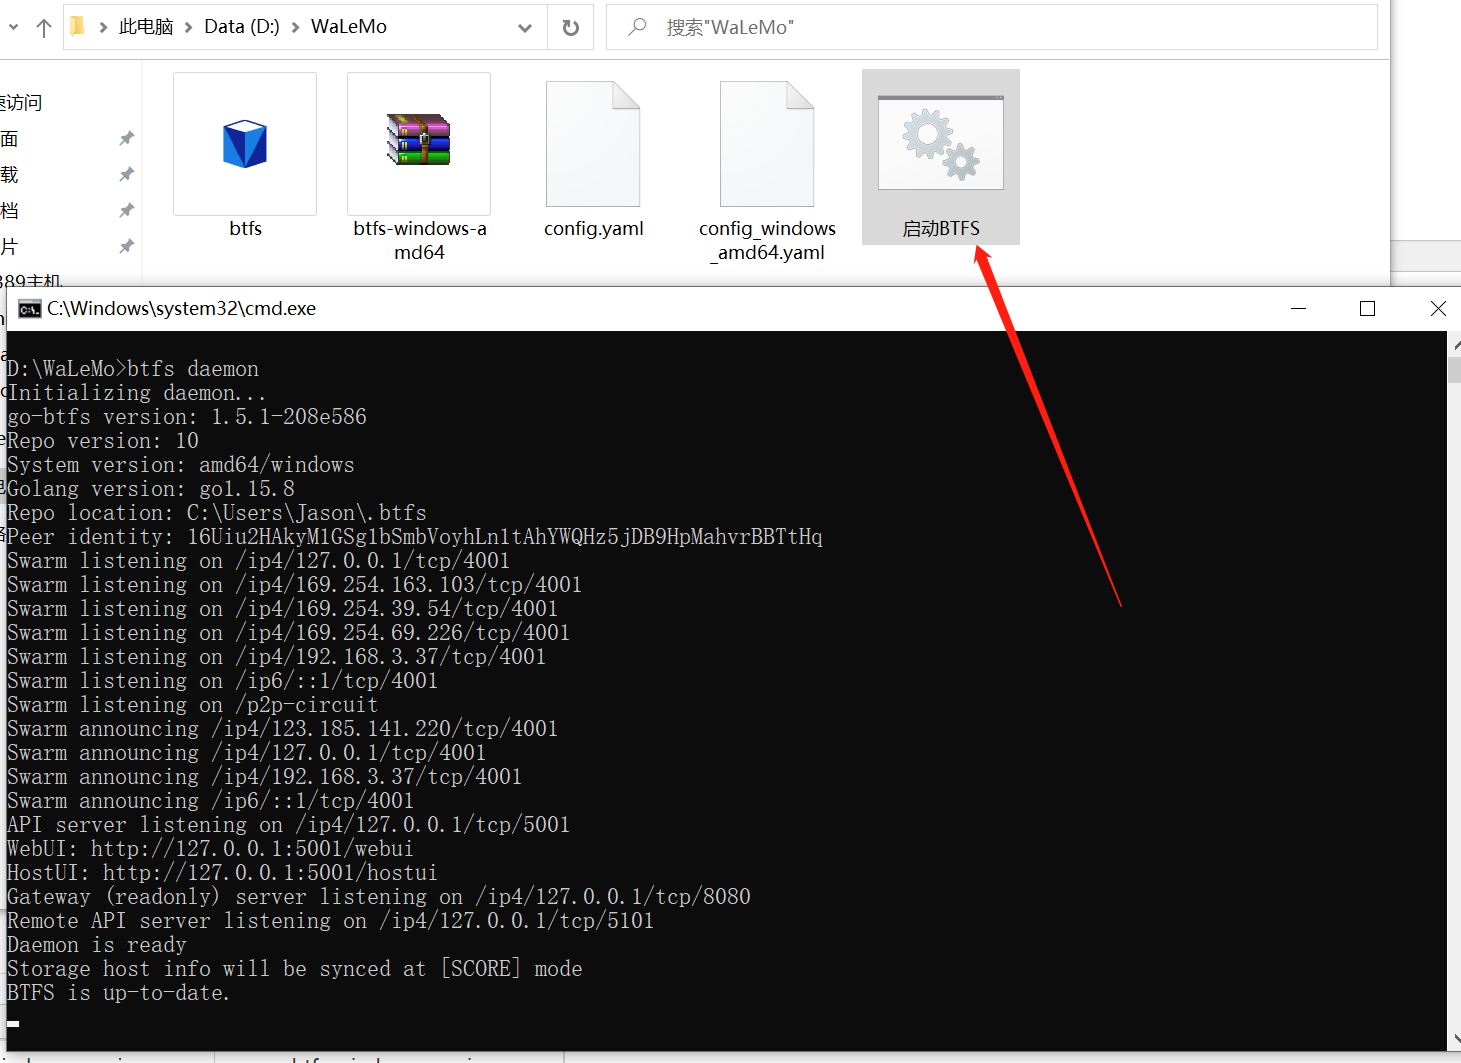Expand the chevron after 此电脑 in the breadcrumb

click(188, 28)
